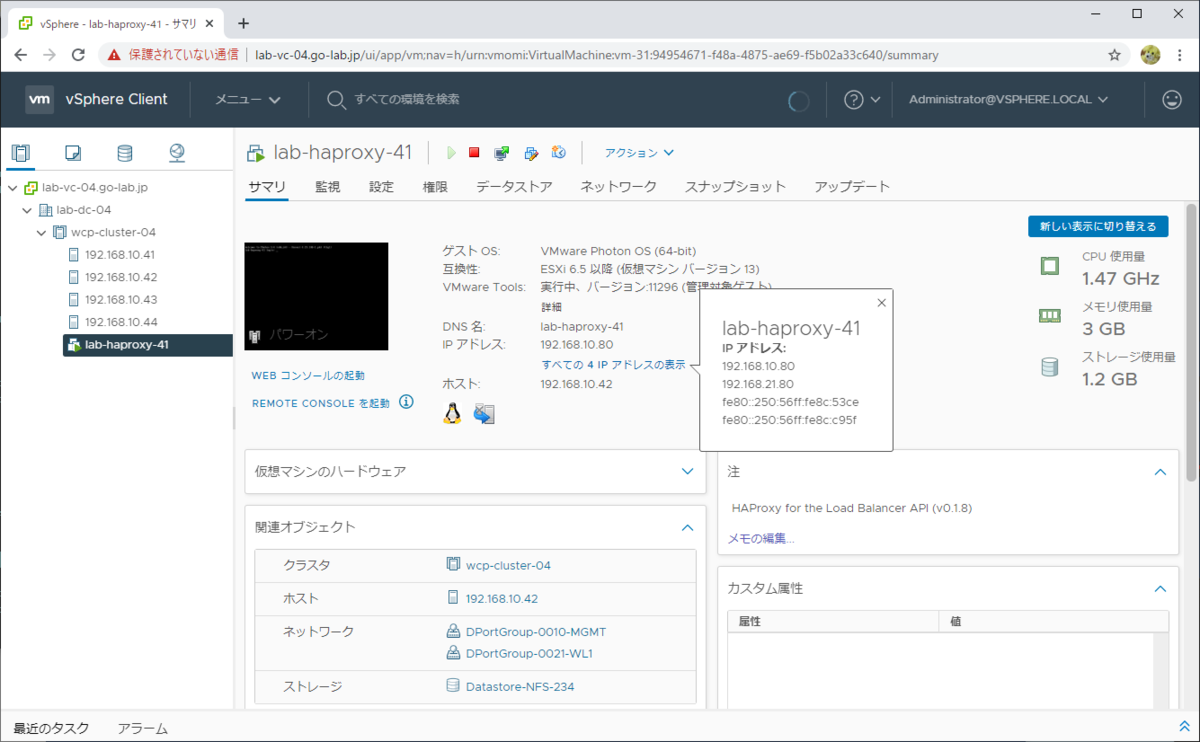Click the VM tools icon beside penguin
The width and height of the screenshot is (1200, 742).
485,413
